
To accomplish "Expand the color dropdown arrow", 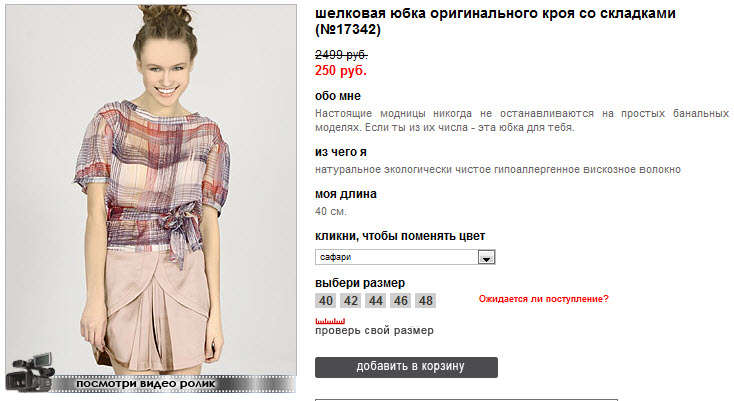I will pos(486,257).
